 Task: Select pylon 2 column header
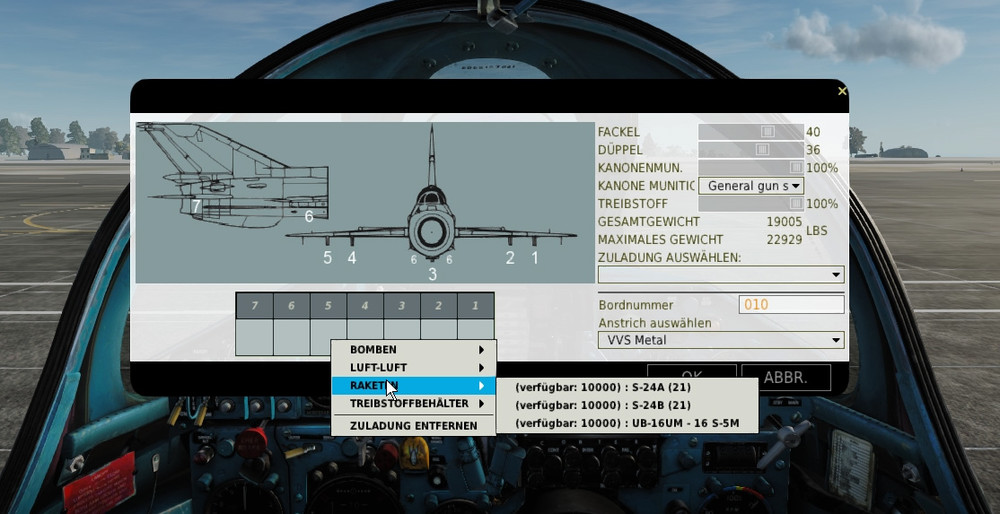click(x=439, y=306)
